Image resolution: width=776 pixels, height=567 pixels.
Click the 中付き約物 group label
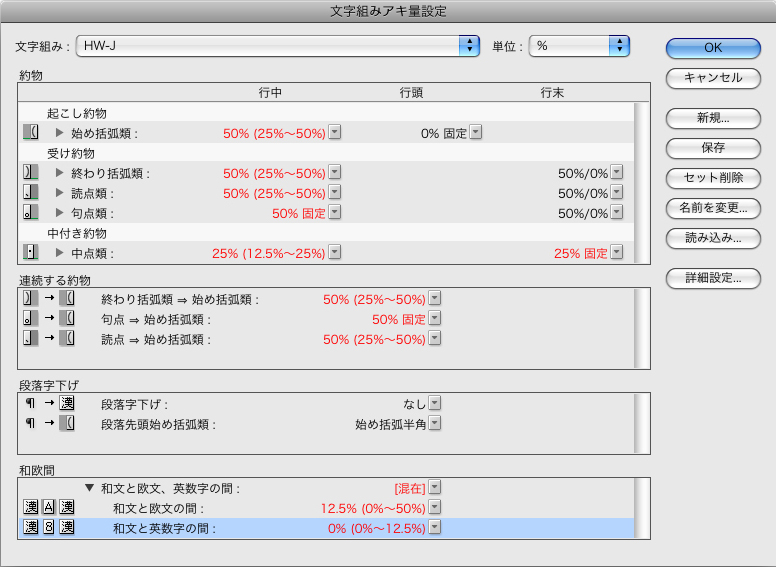tap(77, 234)
